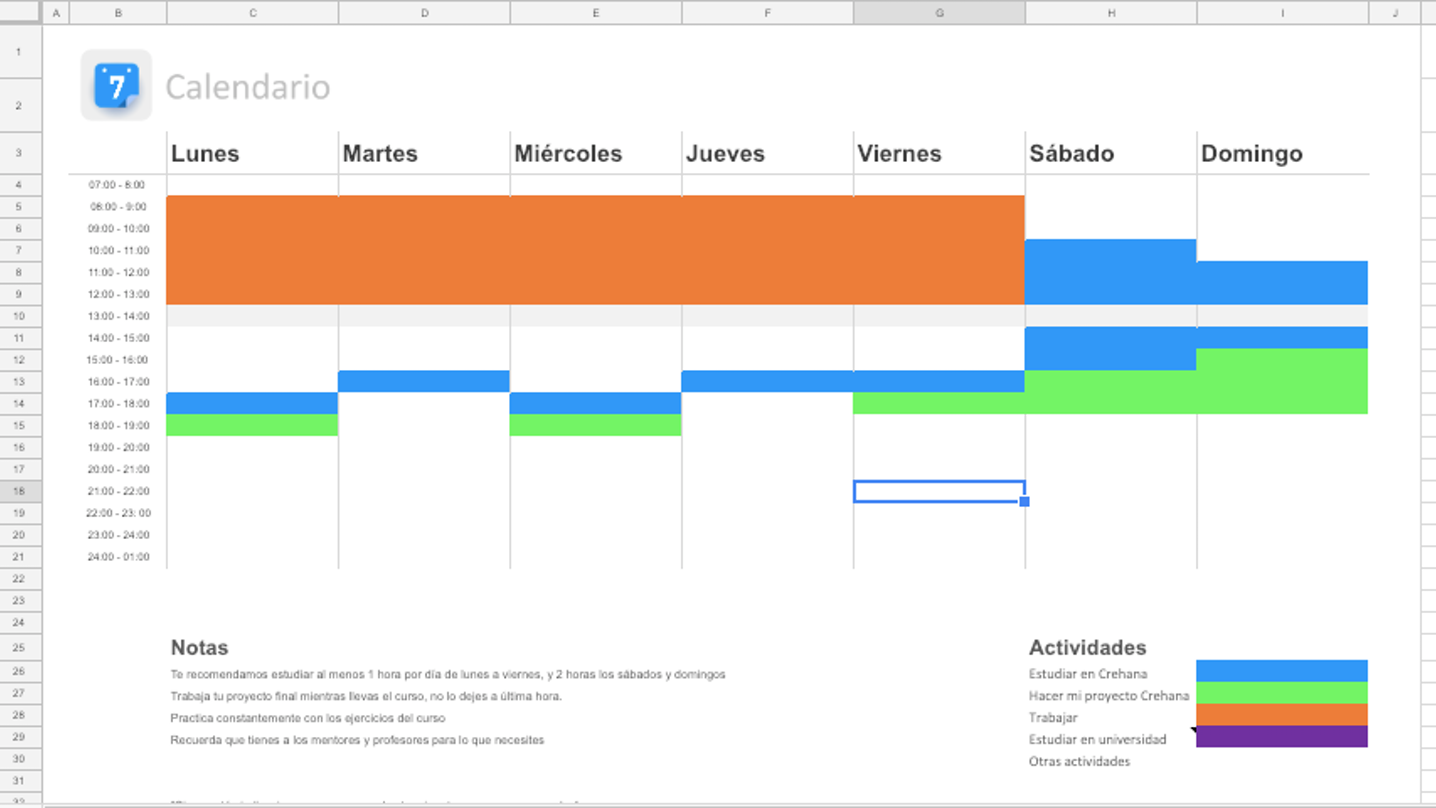This screenshot has width=1436, height=808.
Task: Click the select-all corner of the sheet
Action: (20, 12)
